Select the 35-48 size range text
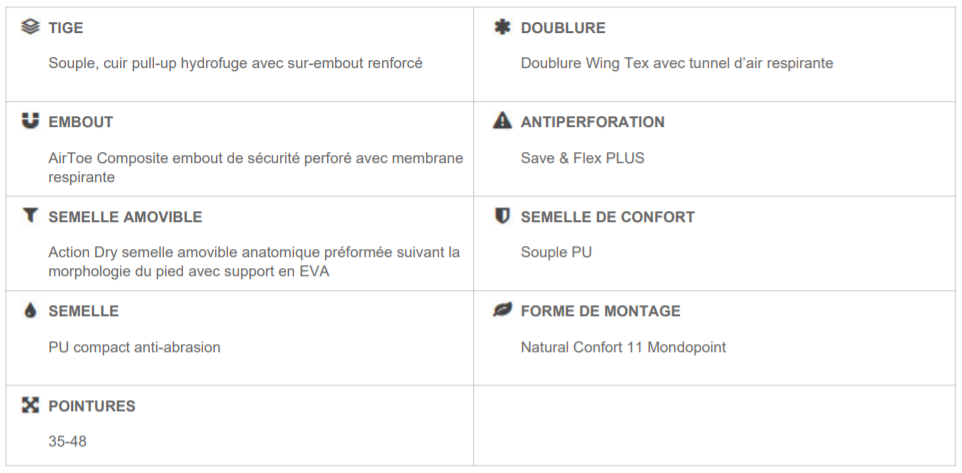 point(67,441)
